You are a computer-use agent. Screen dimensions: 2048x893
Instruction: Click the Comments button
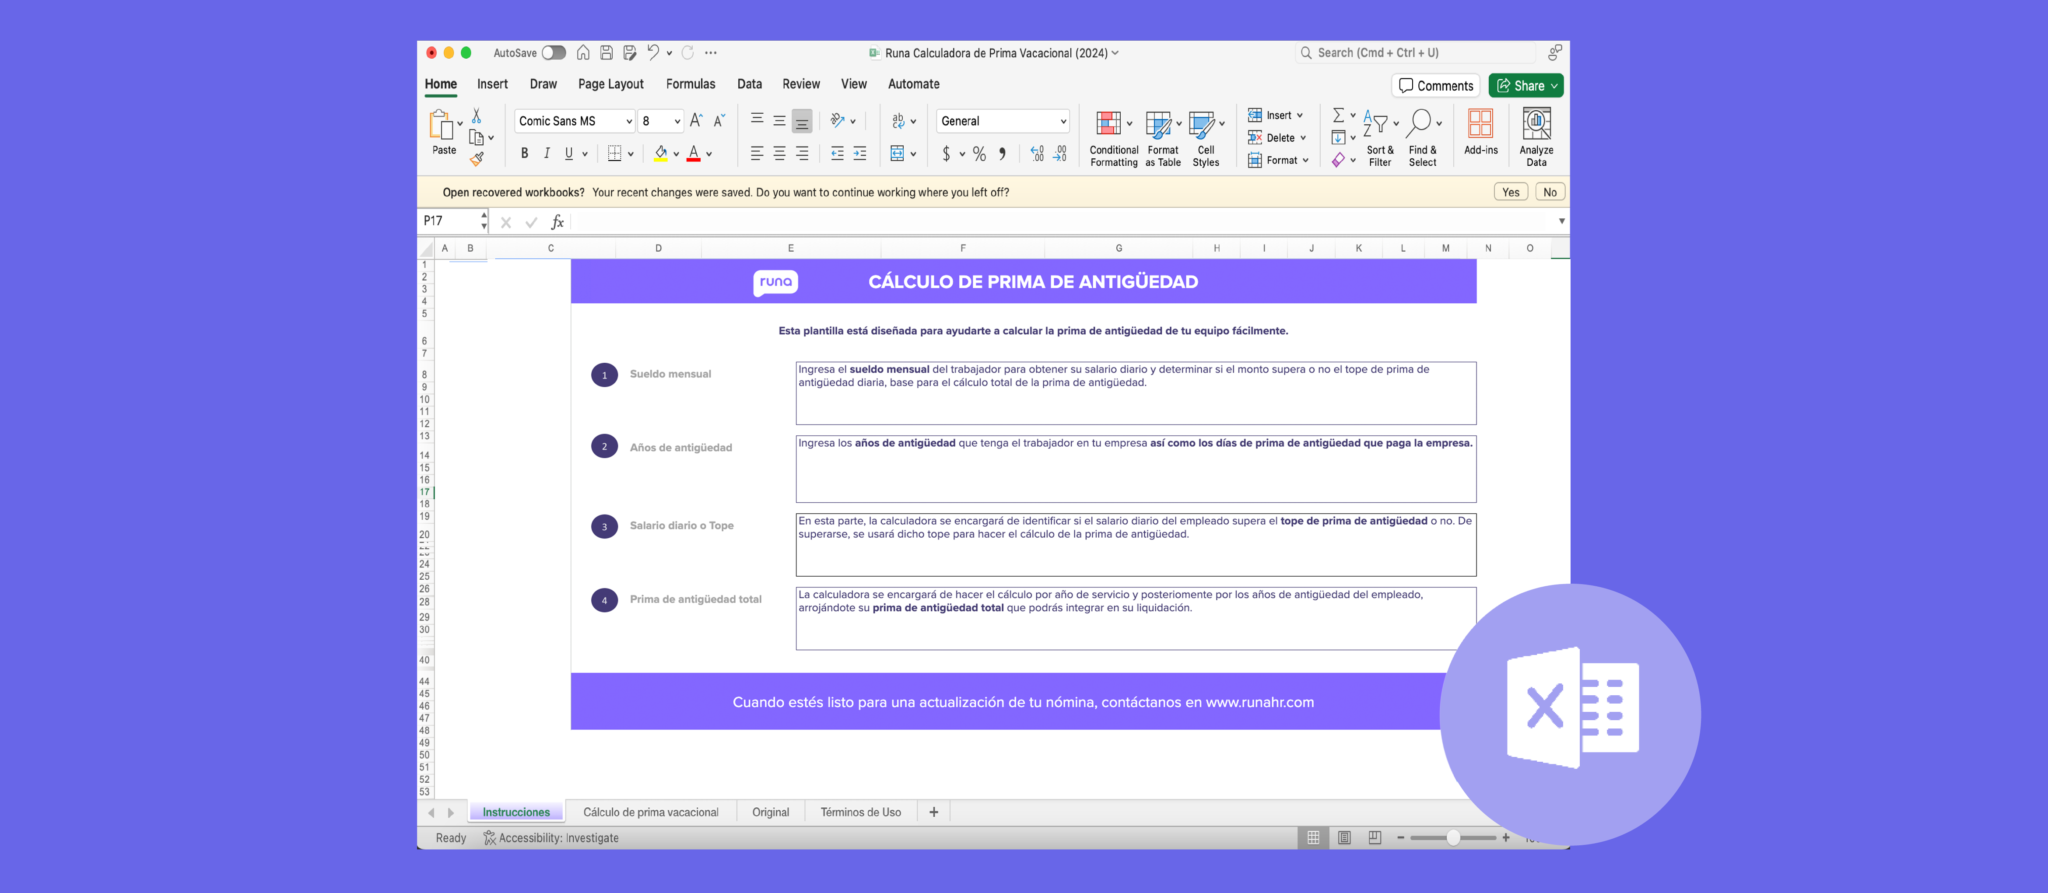[1436, 86]
